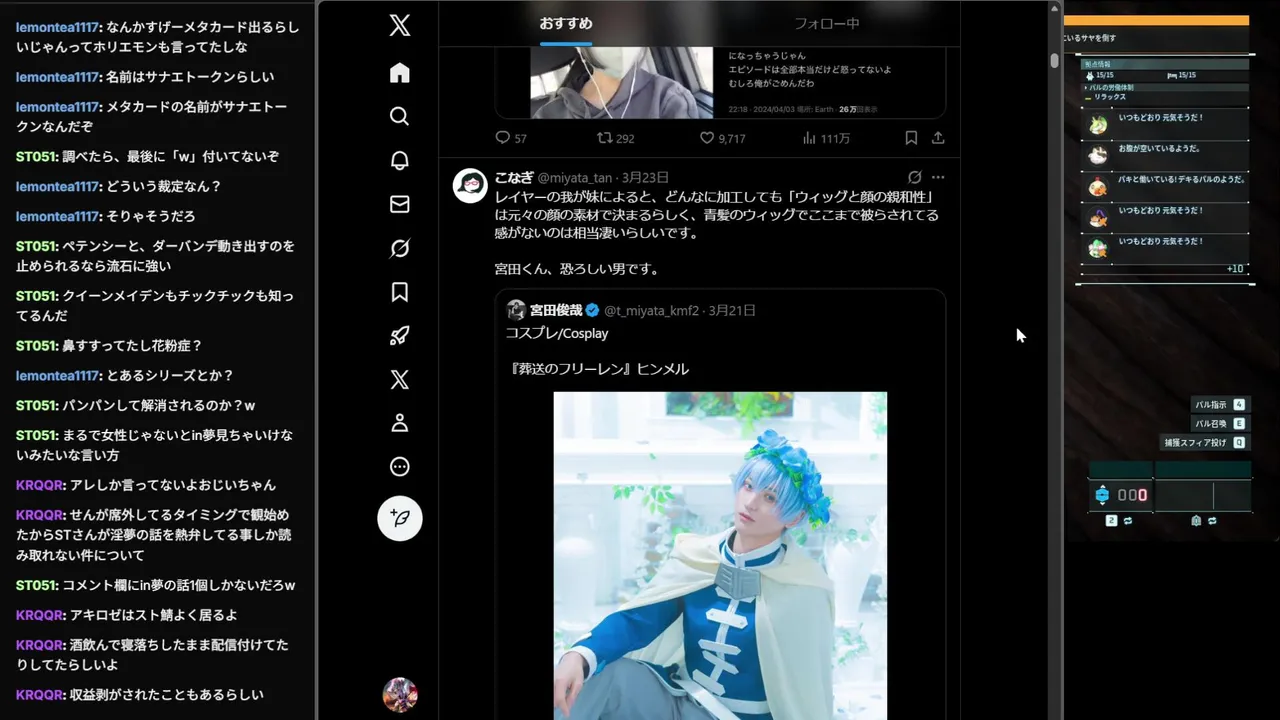Compose a new post with the feather button
Viewport: 1280px width, 720px height.
tap(399, 518)
